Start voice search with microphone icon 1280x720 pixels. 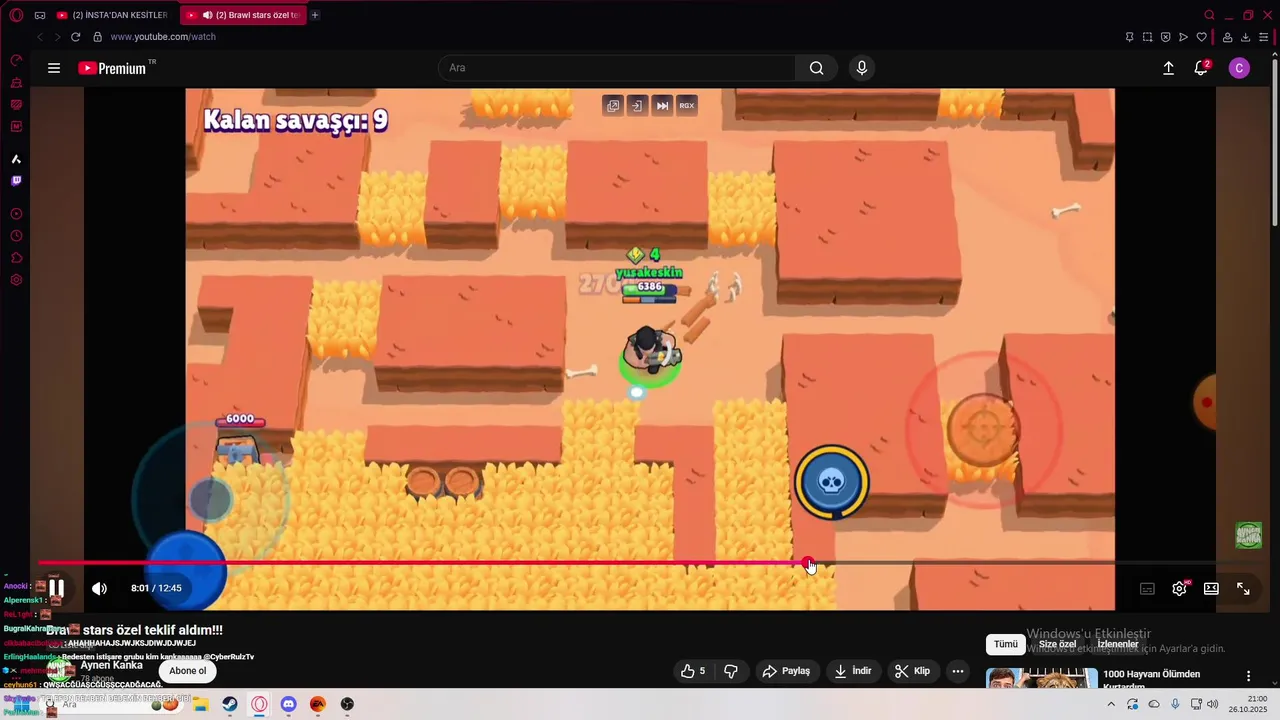[x=862, y=68]
